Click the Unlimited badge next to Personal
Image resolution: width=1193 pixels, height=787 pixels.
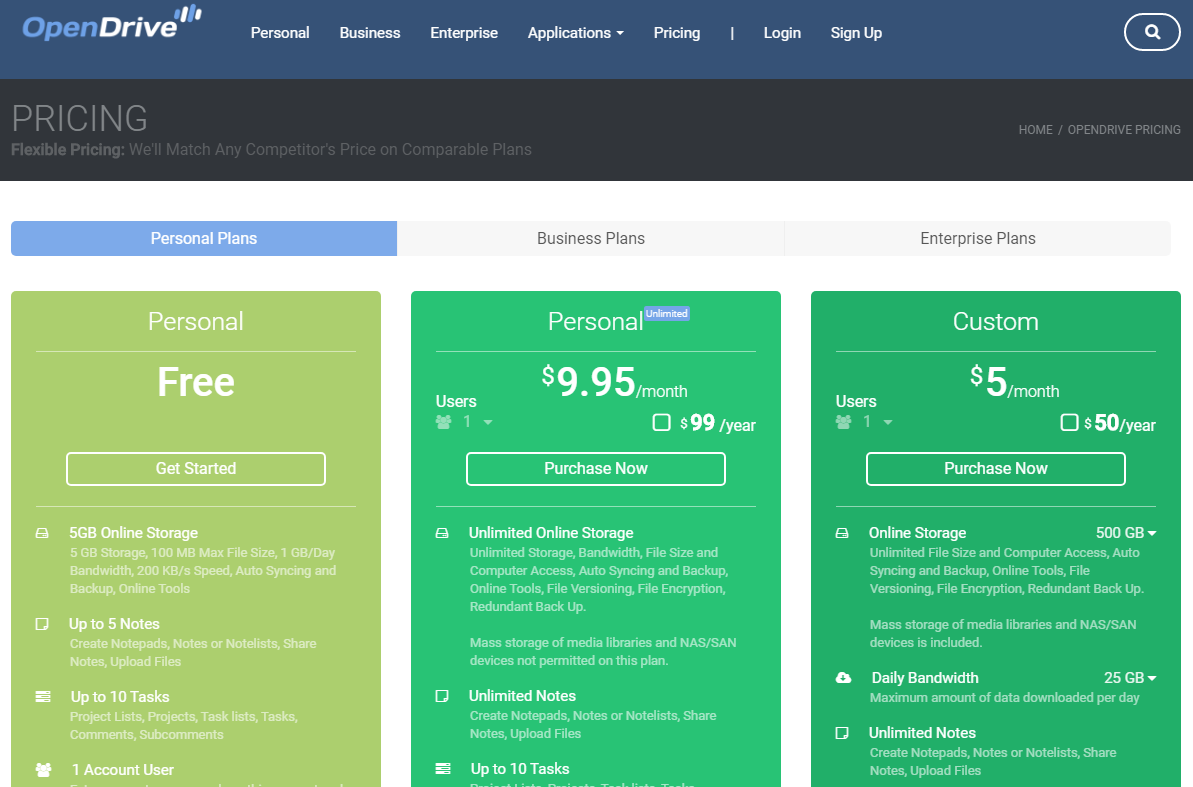pos(666,314)
